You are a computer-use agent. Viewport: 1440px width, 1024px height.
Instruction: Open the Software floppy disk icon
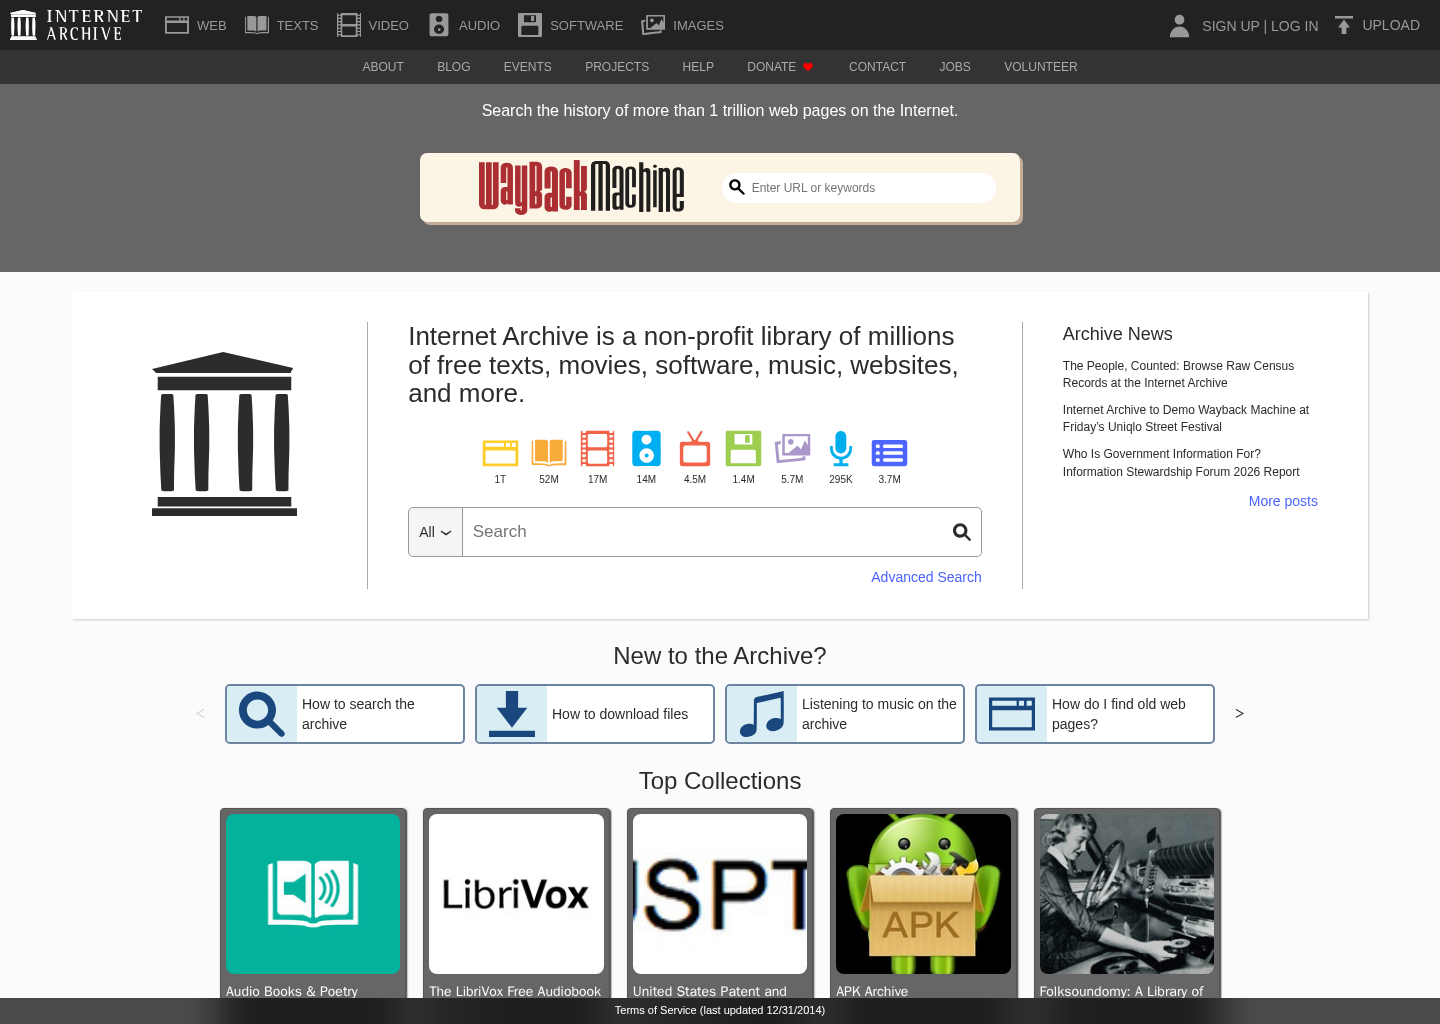(530, 25)
